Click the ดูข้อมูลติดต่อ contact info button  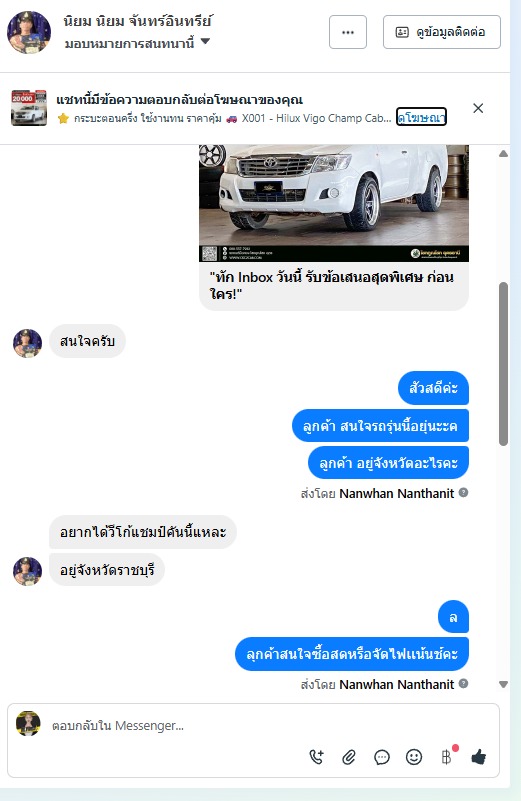tap(442, 32)
